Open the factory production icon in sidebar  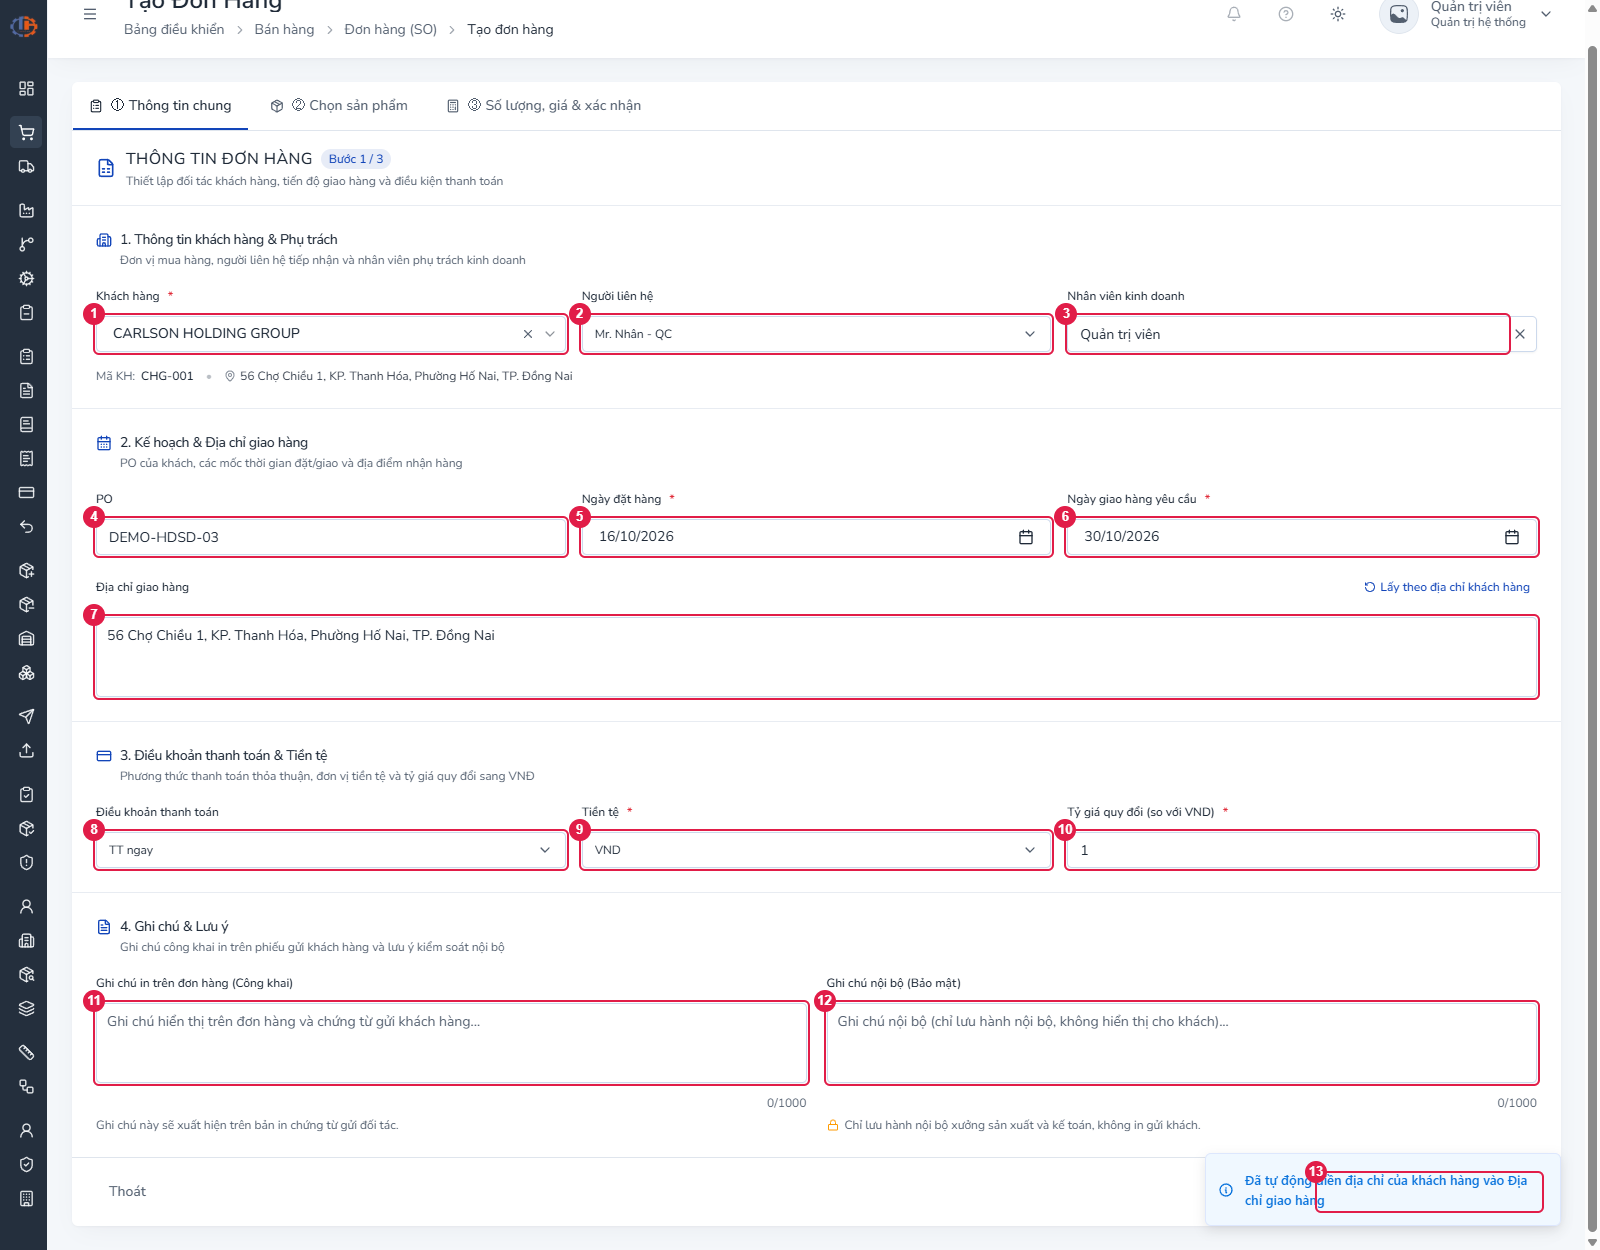(x=27, y=210)
